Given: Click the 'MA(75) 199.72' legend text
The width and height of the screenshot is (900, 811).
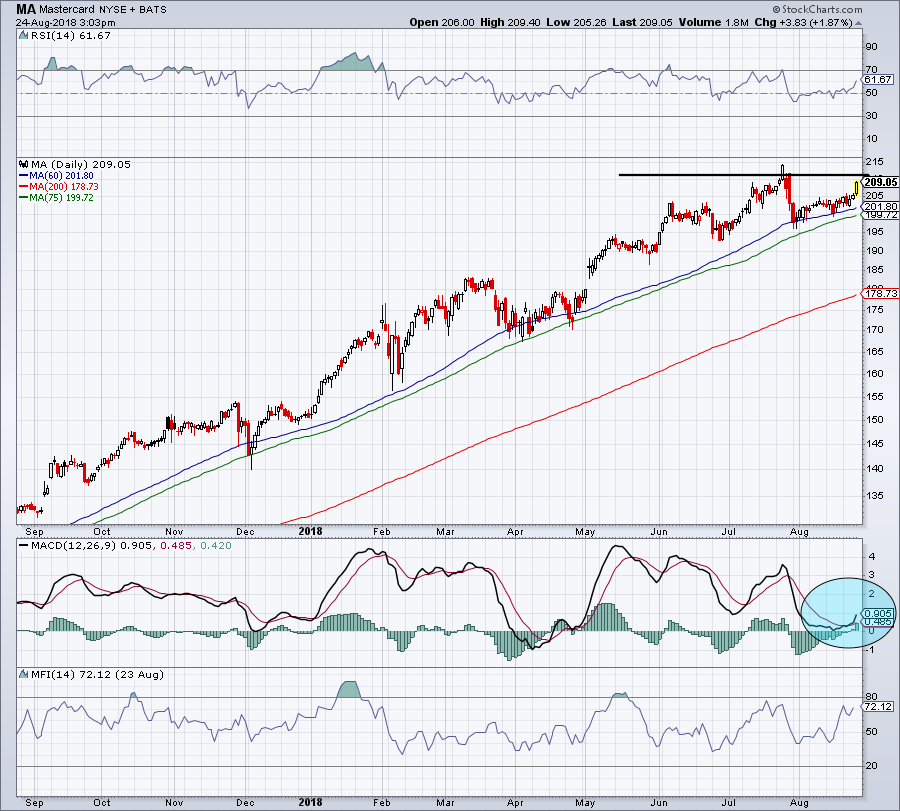Looking at the screenshot, I should [x=61, y=197].
